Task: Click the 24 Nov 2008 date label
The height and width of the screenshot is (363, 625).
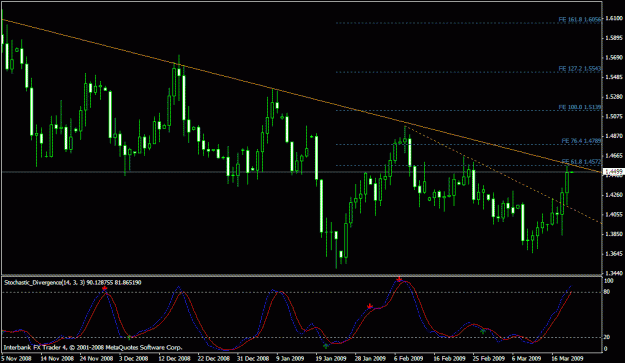Action: pyautogui.click(x=97, y=358)
